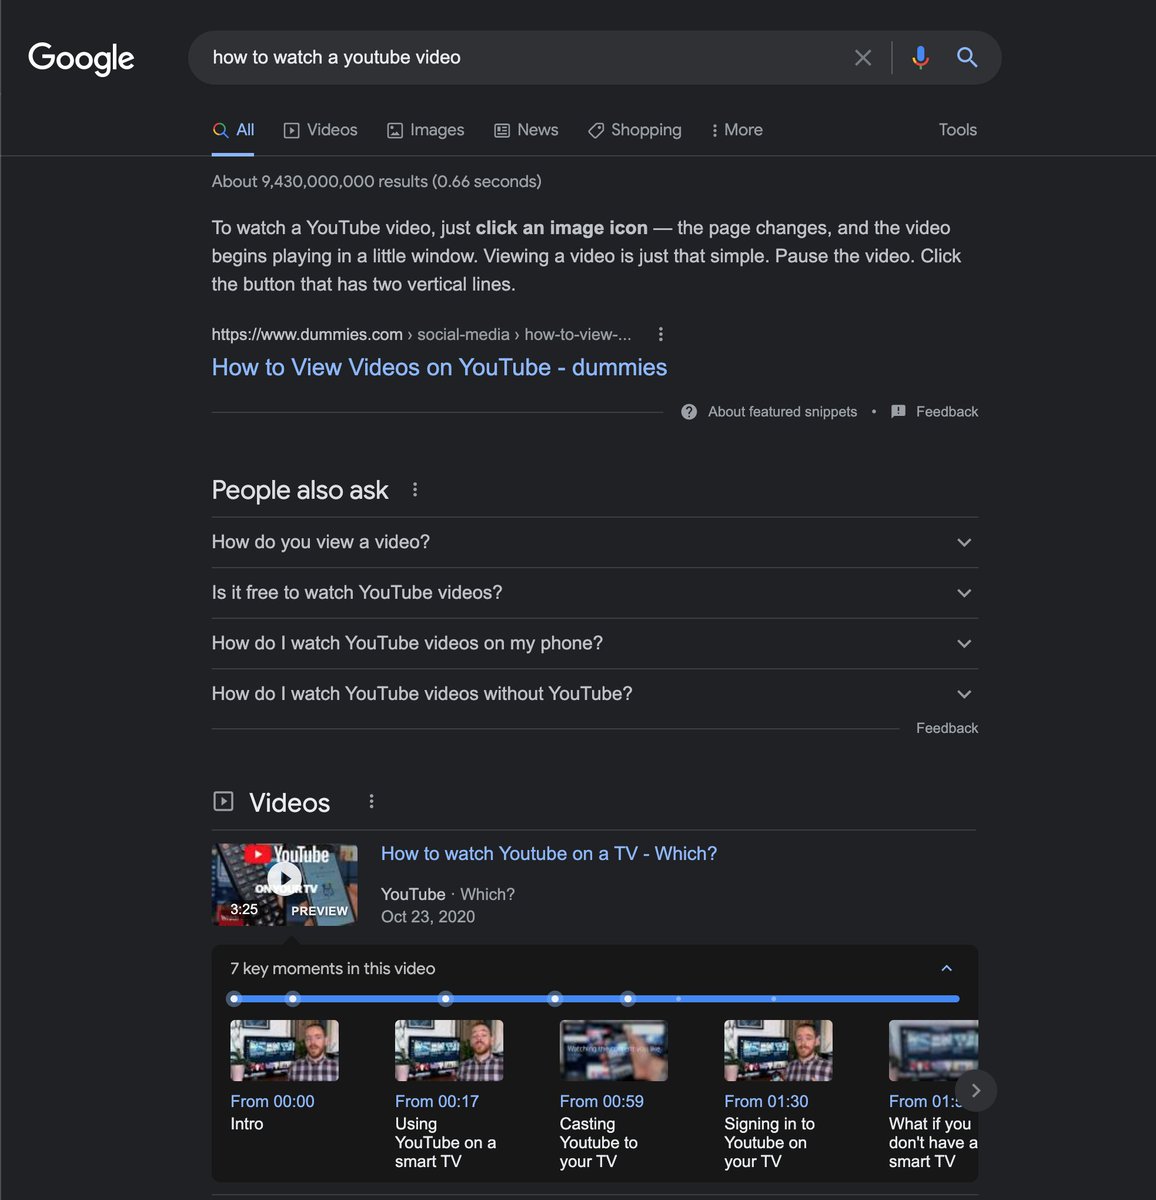1156x1200 pixels.
Task: Open About featured snippets help icon
Action: pyautogui.click(x=689, y=412)
